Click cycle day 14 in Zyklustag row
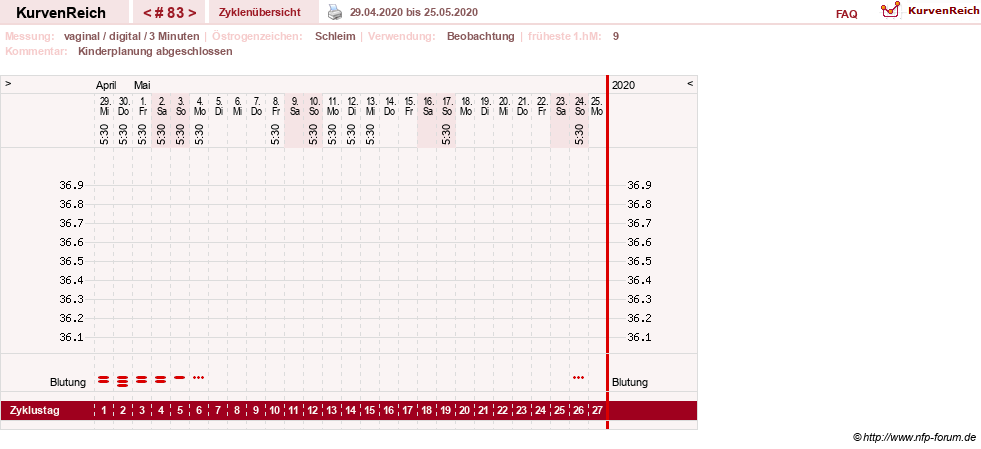 pyautogui.click(x=351, y=411)
